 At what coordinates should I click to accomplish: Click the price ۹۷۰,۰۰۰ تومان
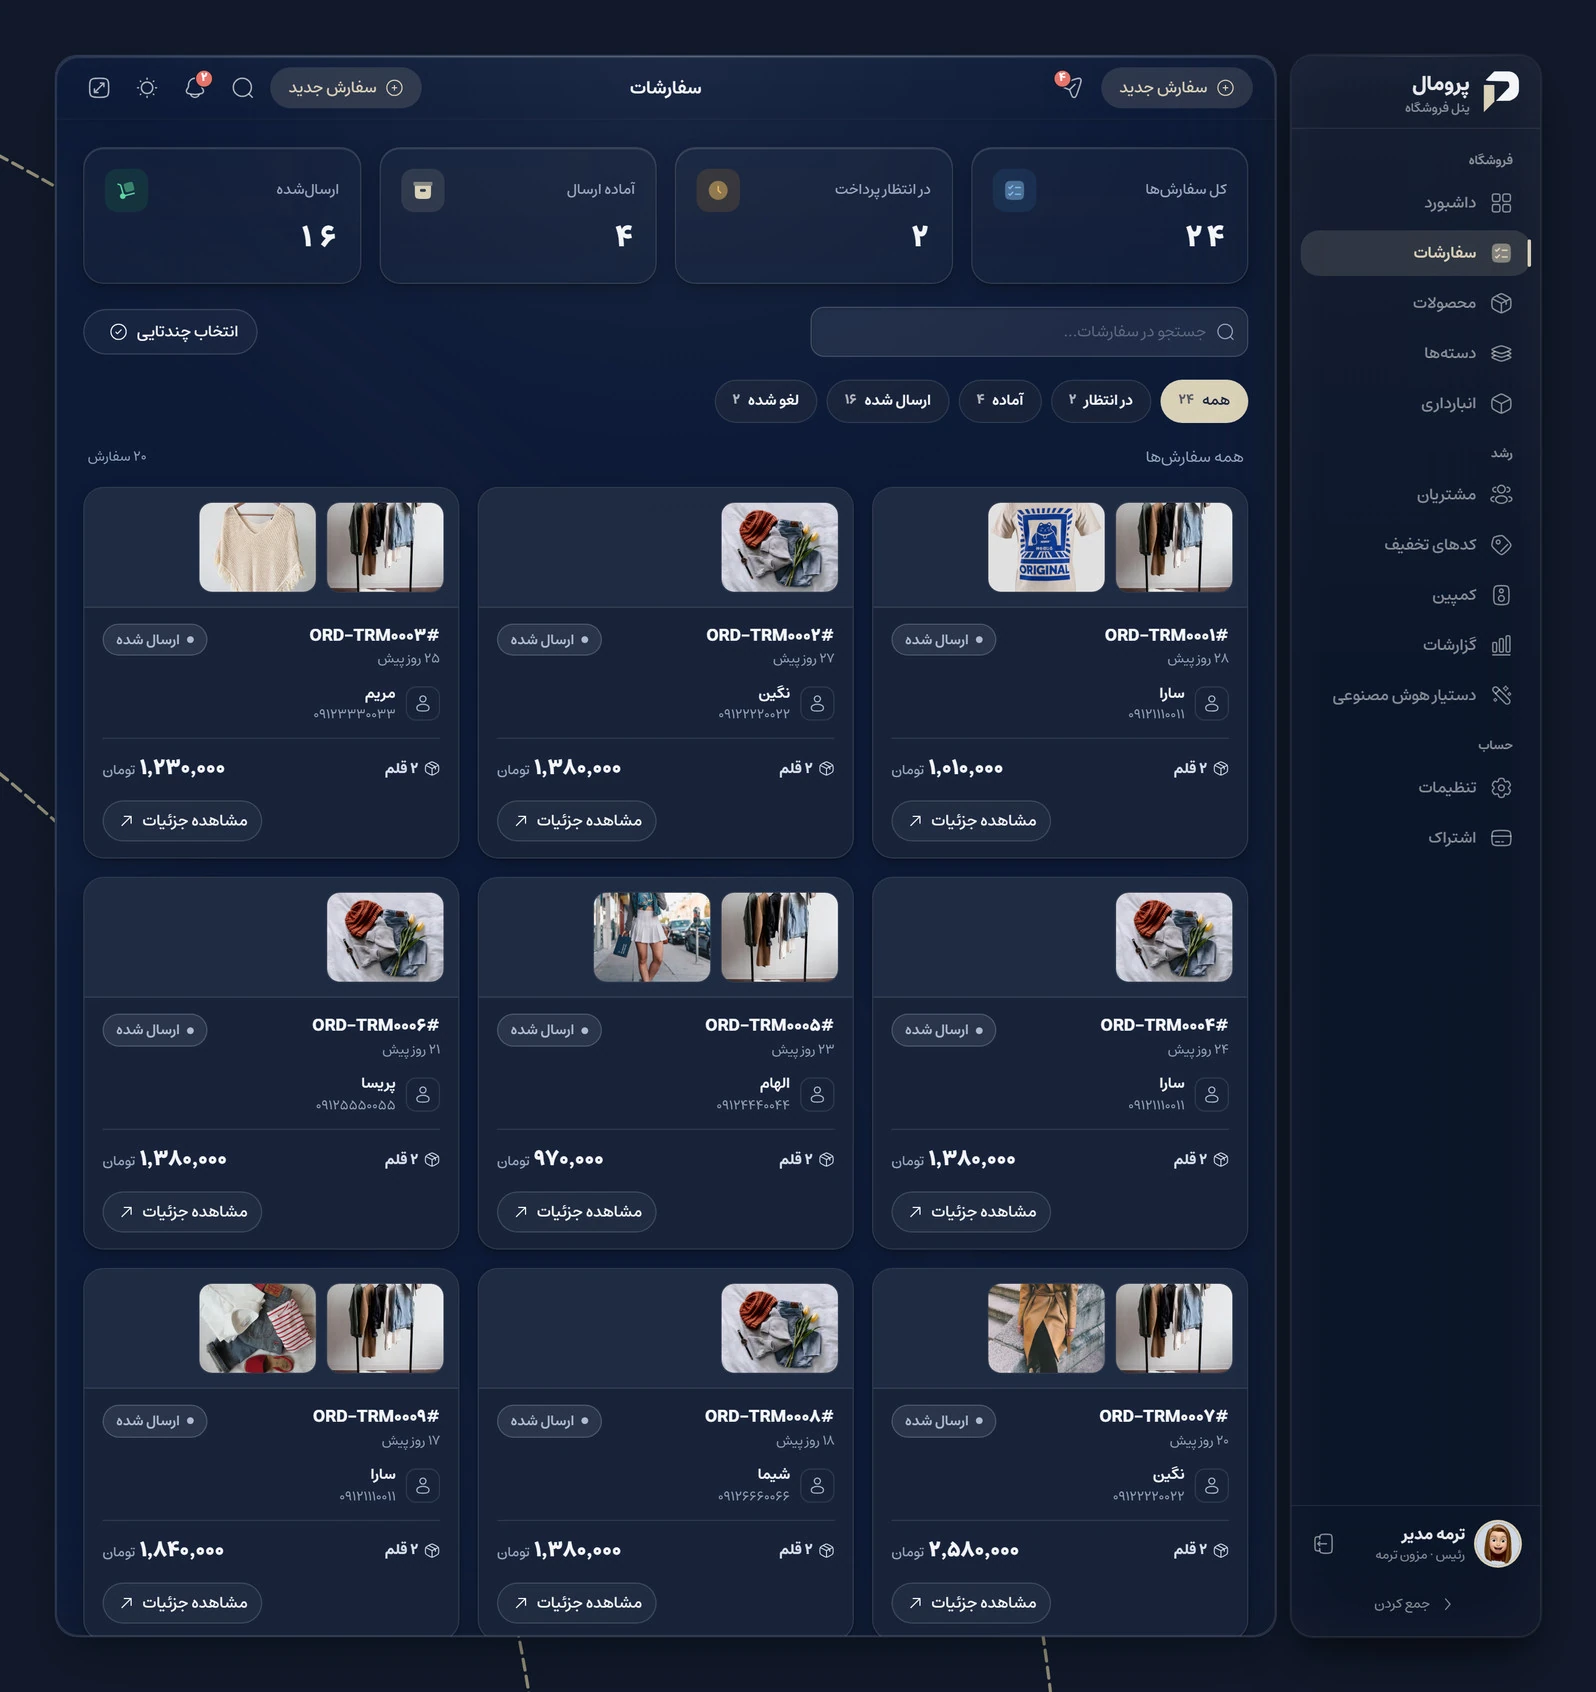tap(550, 1159)
